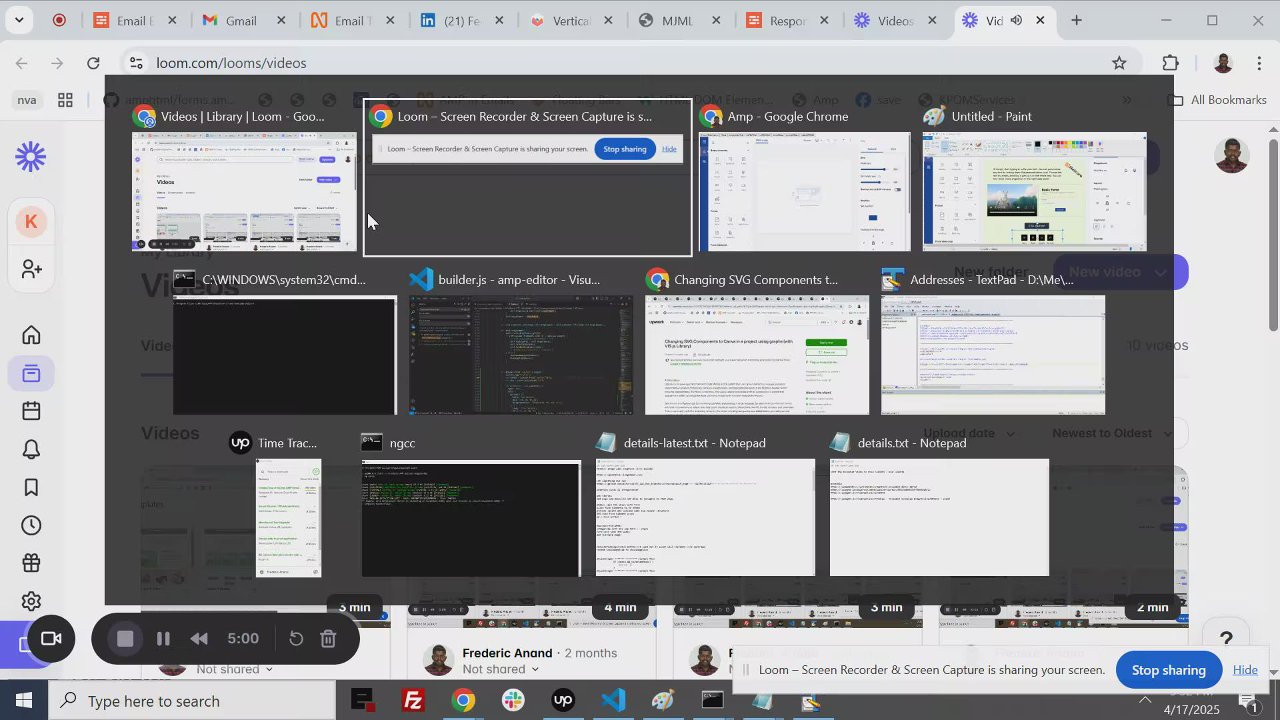Open Watch Later bookmark icon in sidebar
The width and height of the screenshot is (1280, 720).
(31, 487)
